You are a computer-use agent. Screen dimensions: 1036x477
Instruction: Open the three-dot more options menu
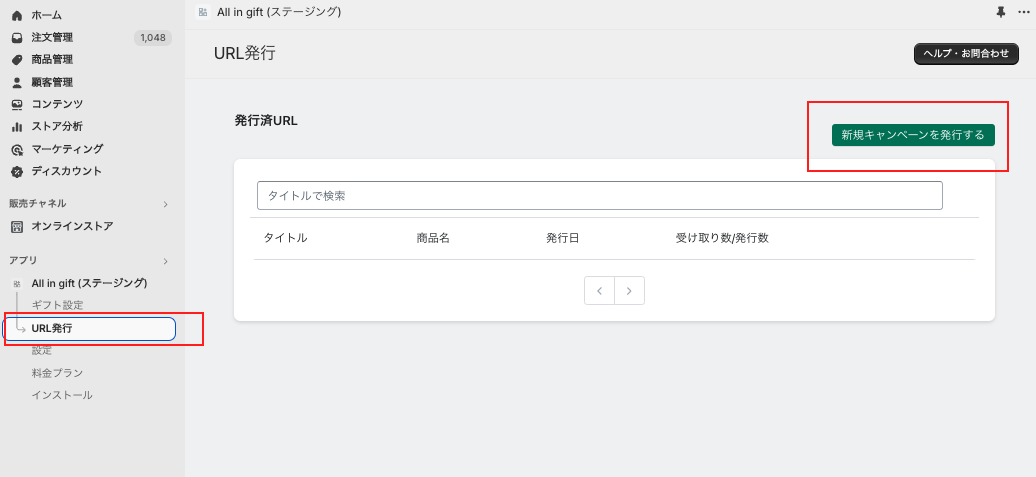[1023, 12]
